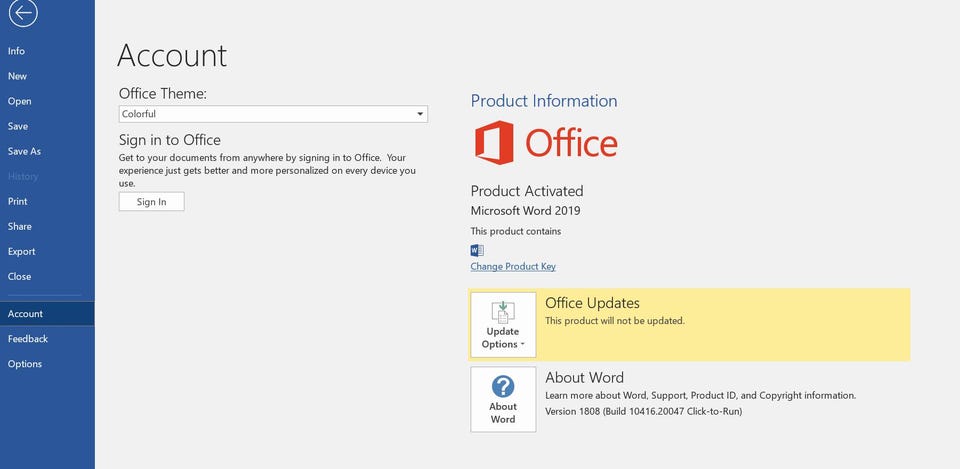This screenshot has height=469, width=960.
Task: Select Export in the sidebar
Action: point(47,252)
